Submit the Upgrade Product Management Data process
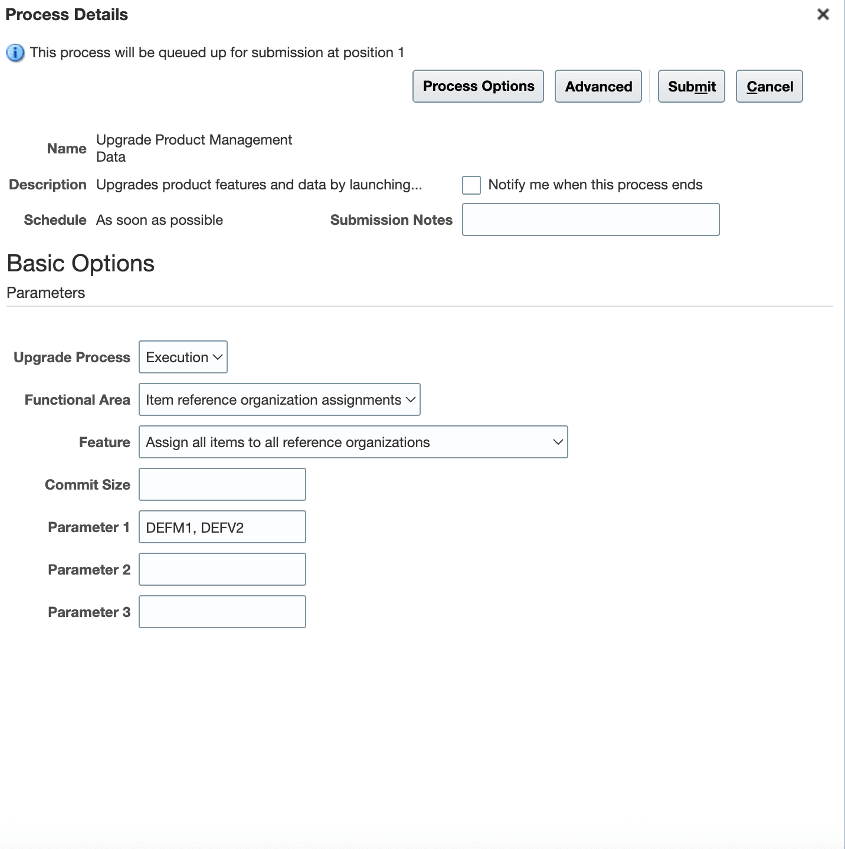The height and width of the screenshot is (849, 845). pos(690,86)
